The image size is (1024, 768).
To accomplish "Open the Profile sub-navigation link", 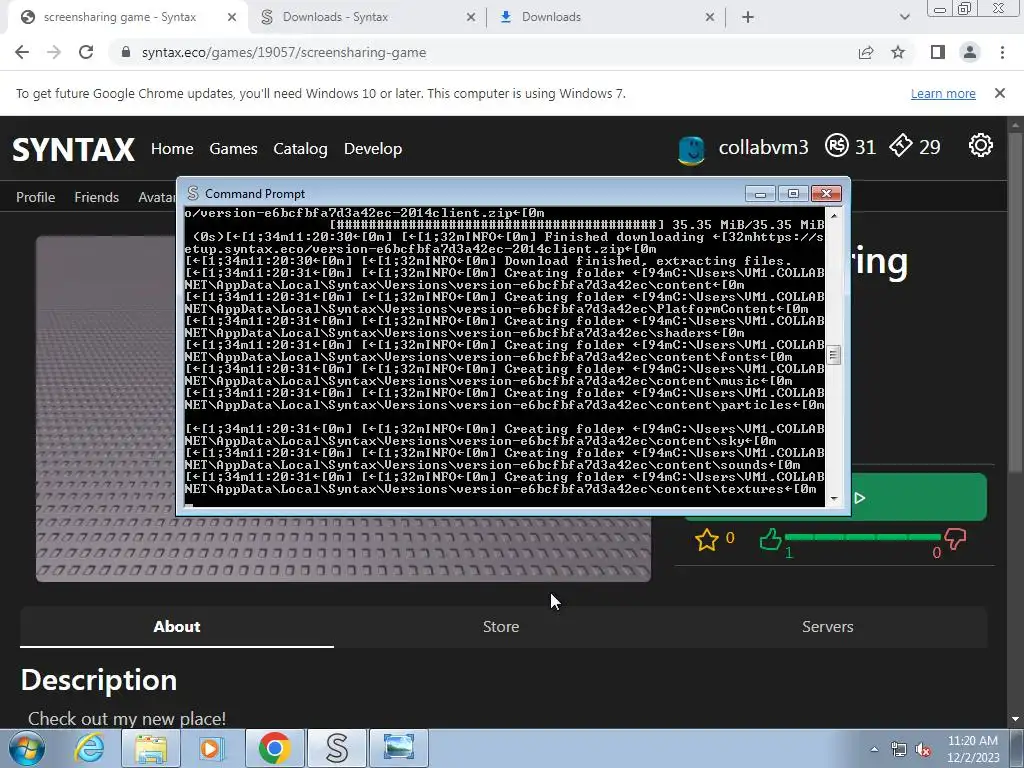I will point(35,197).
